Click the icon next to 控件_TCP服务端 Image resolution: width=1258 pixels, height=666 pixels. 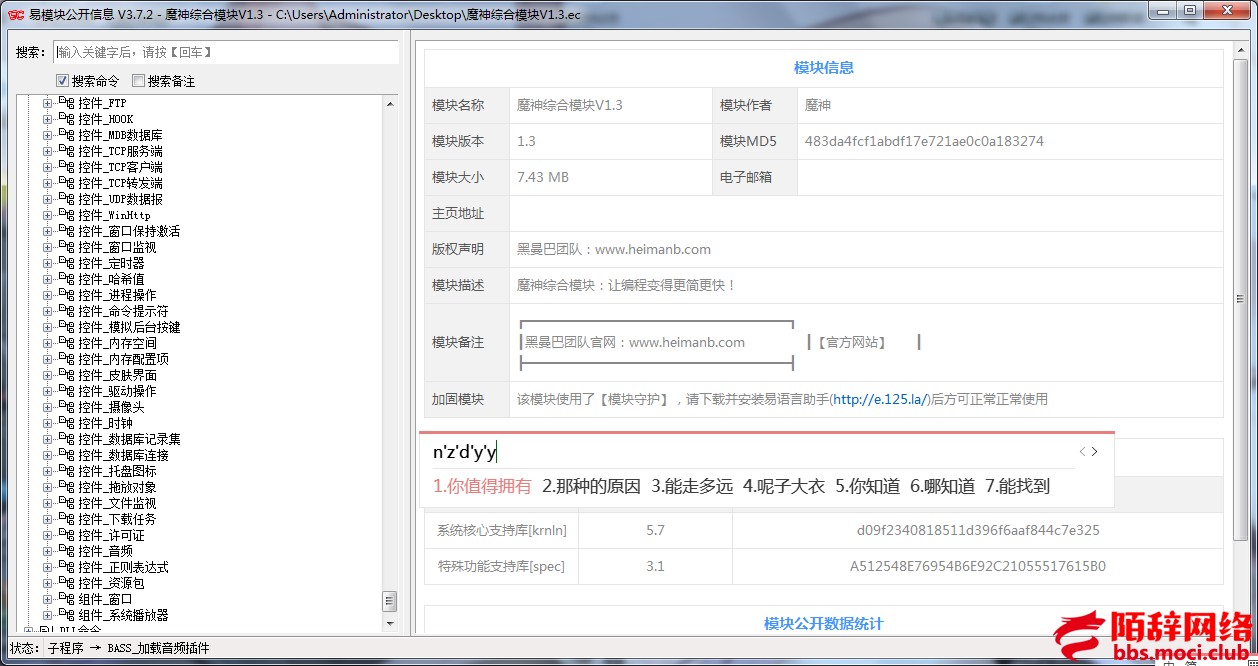click(x=67, y=151)
